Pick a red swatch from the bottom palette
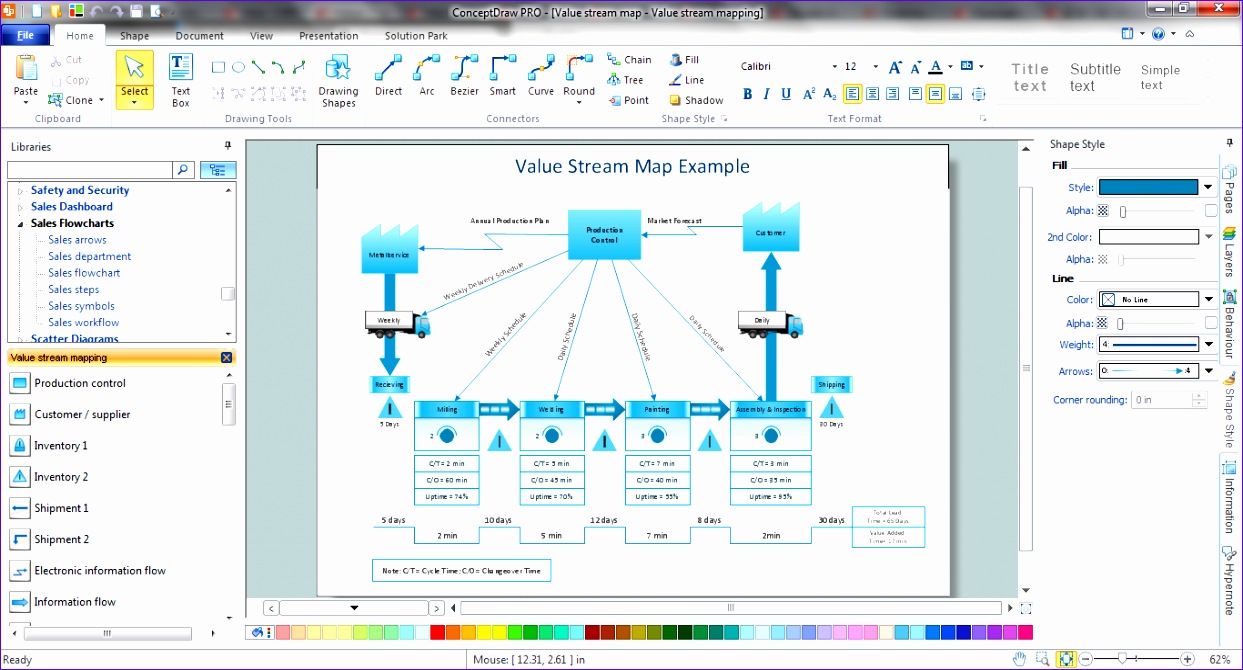1243x670 pixels. pos(437,632)
